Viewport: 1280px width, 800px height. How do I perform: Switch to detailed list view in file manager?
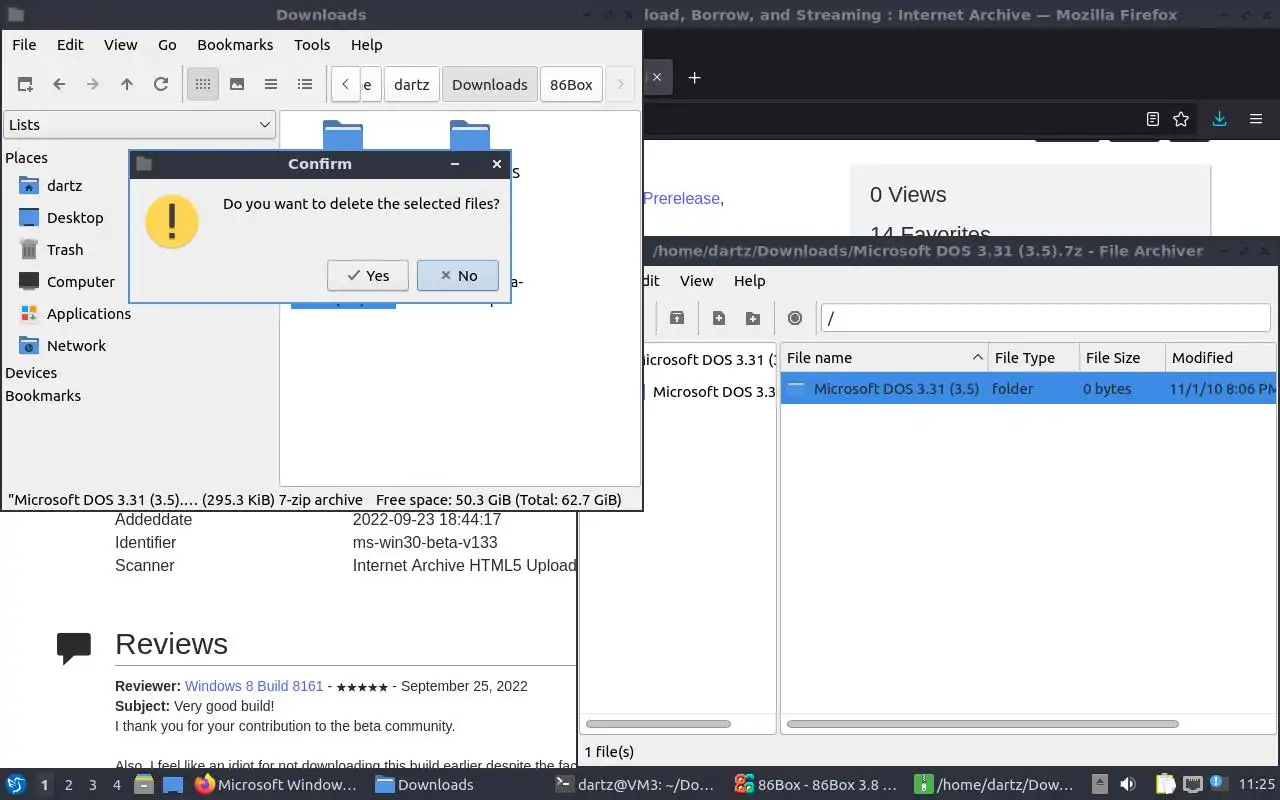(x=305, y=85)
